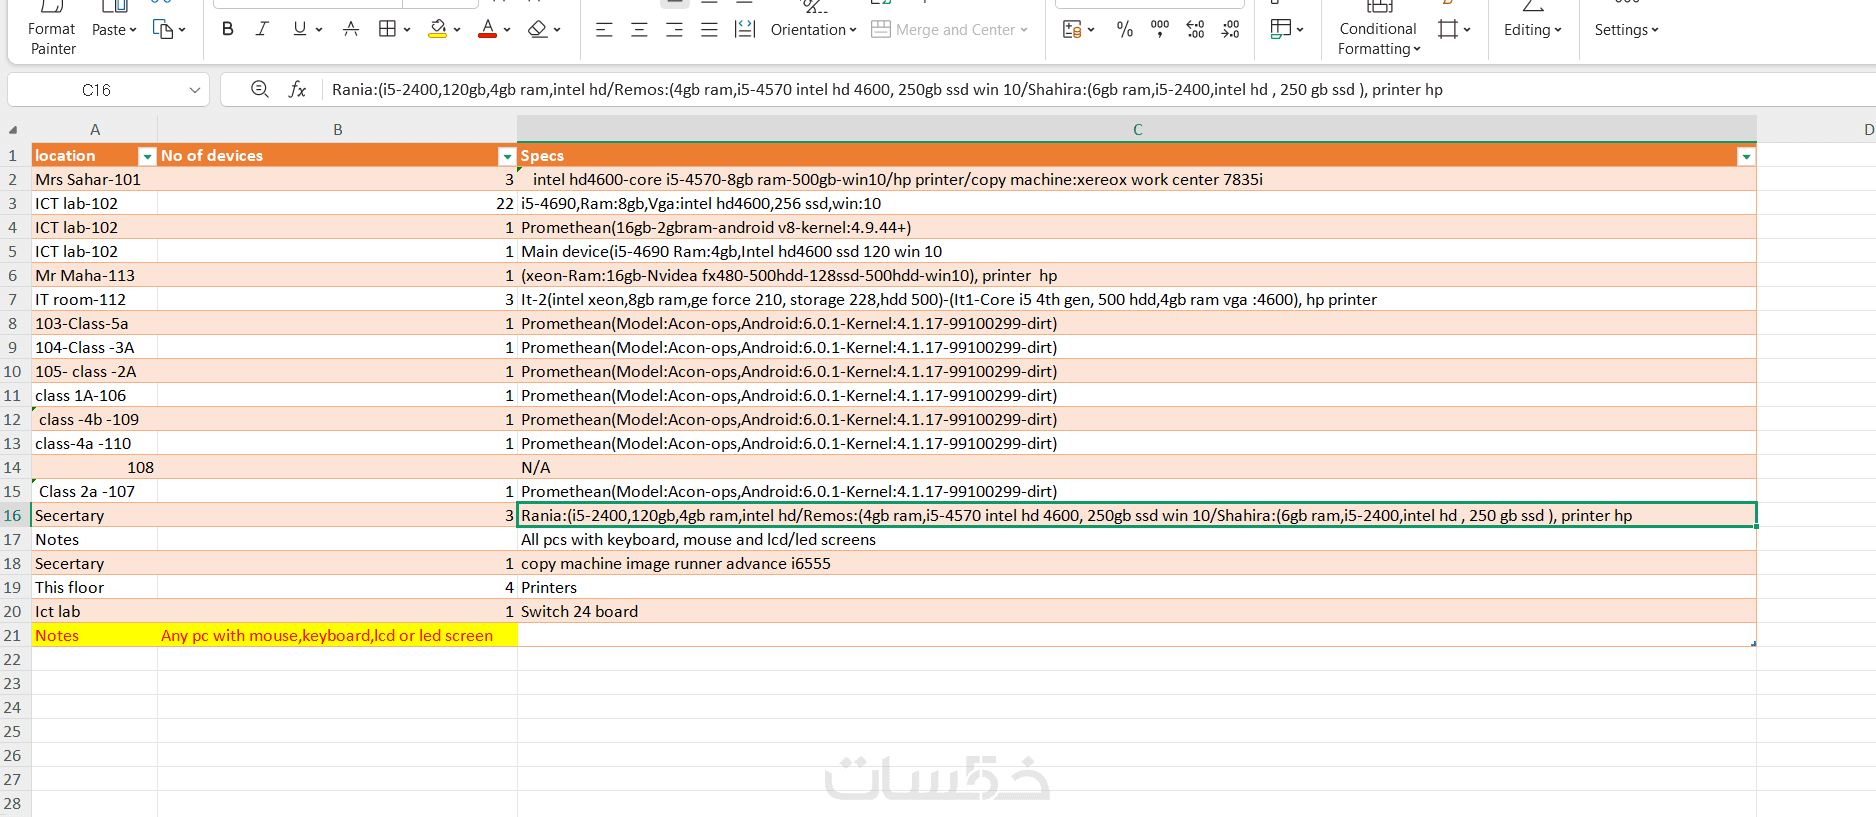This screenshot has width=1876, height=817.
Task: Click the table style icon
Action: (x=1280, y=29)
